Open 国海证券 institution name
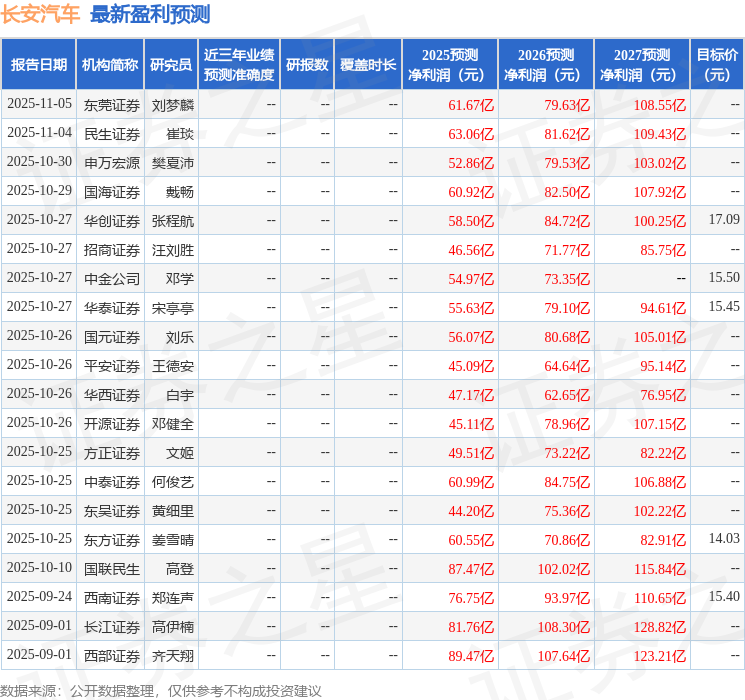Screen dimensions: 745x700 tap(112, 192)
